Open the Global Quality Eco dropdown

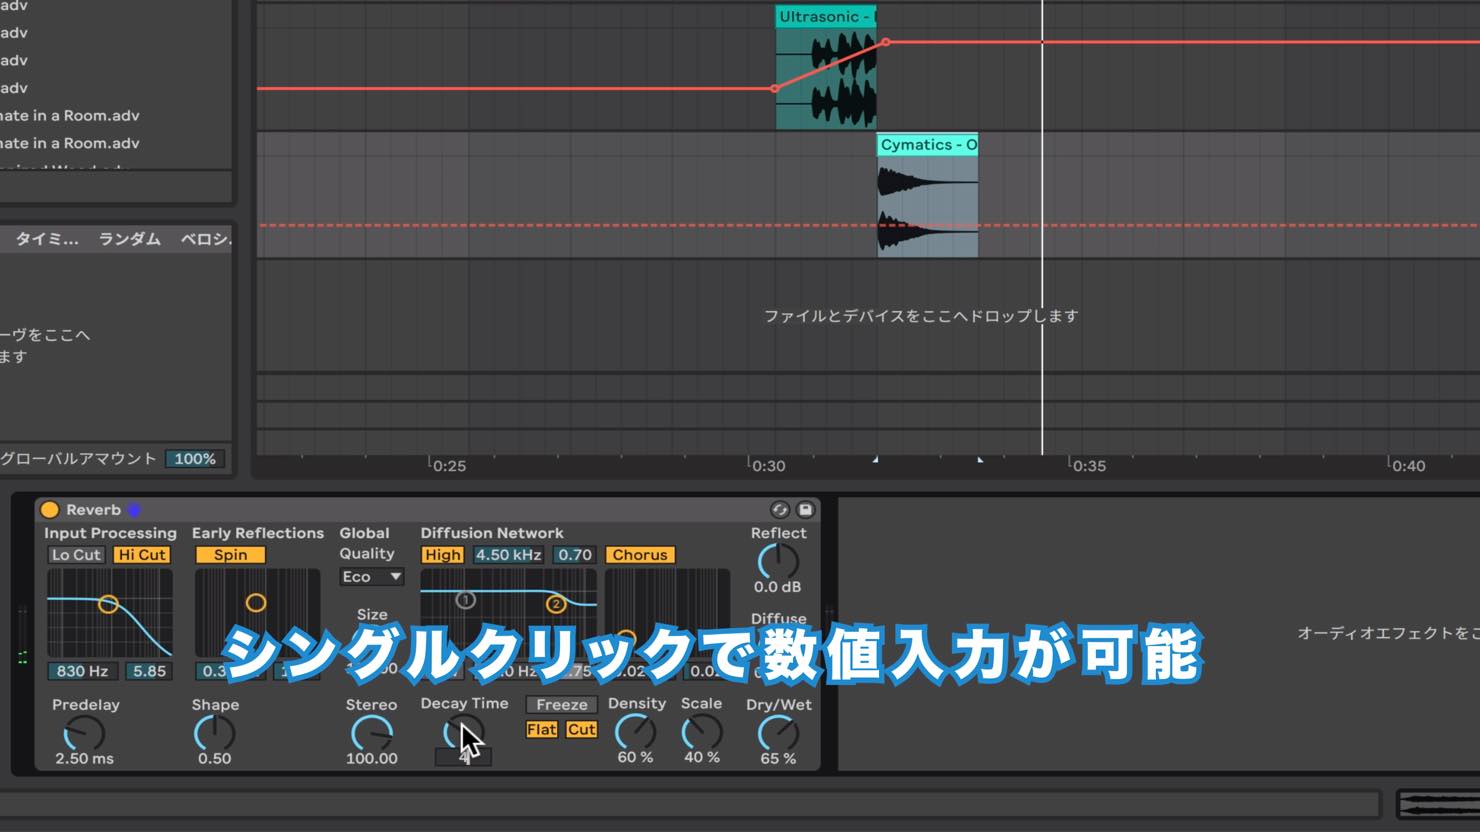click(x=371, y=577)
